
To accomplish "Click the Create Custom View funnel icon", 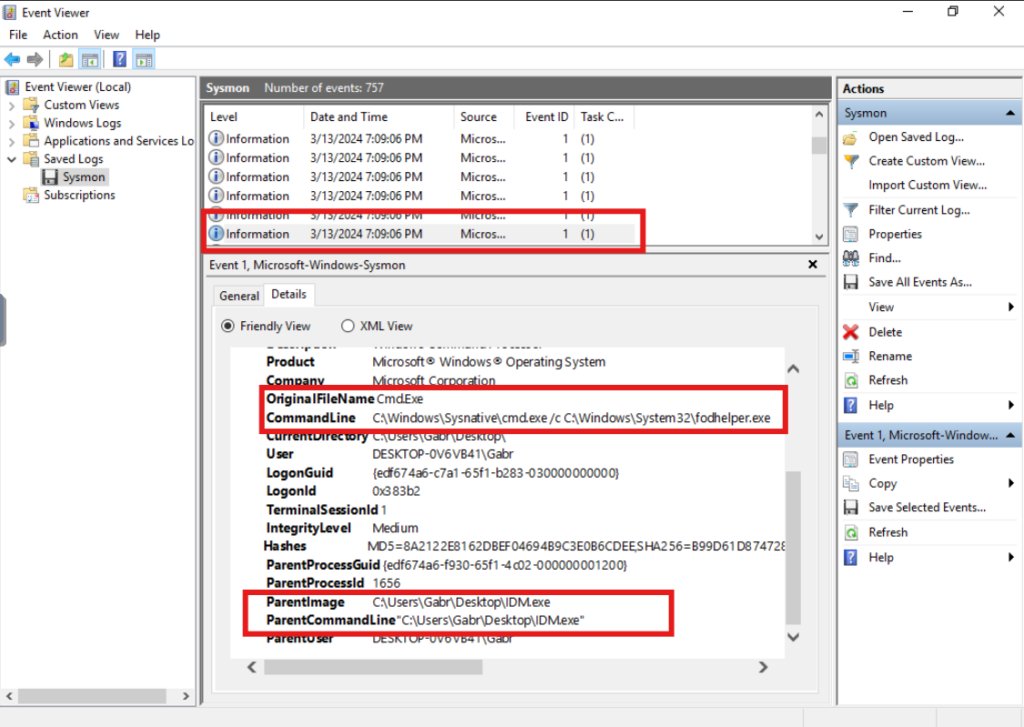I will (x=851, y=161).
